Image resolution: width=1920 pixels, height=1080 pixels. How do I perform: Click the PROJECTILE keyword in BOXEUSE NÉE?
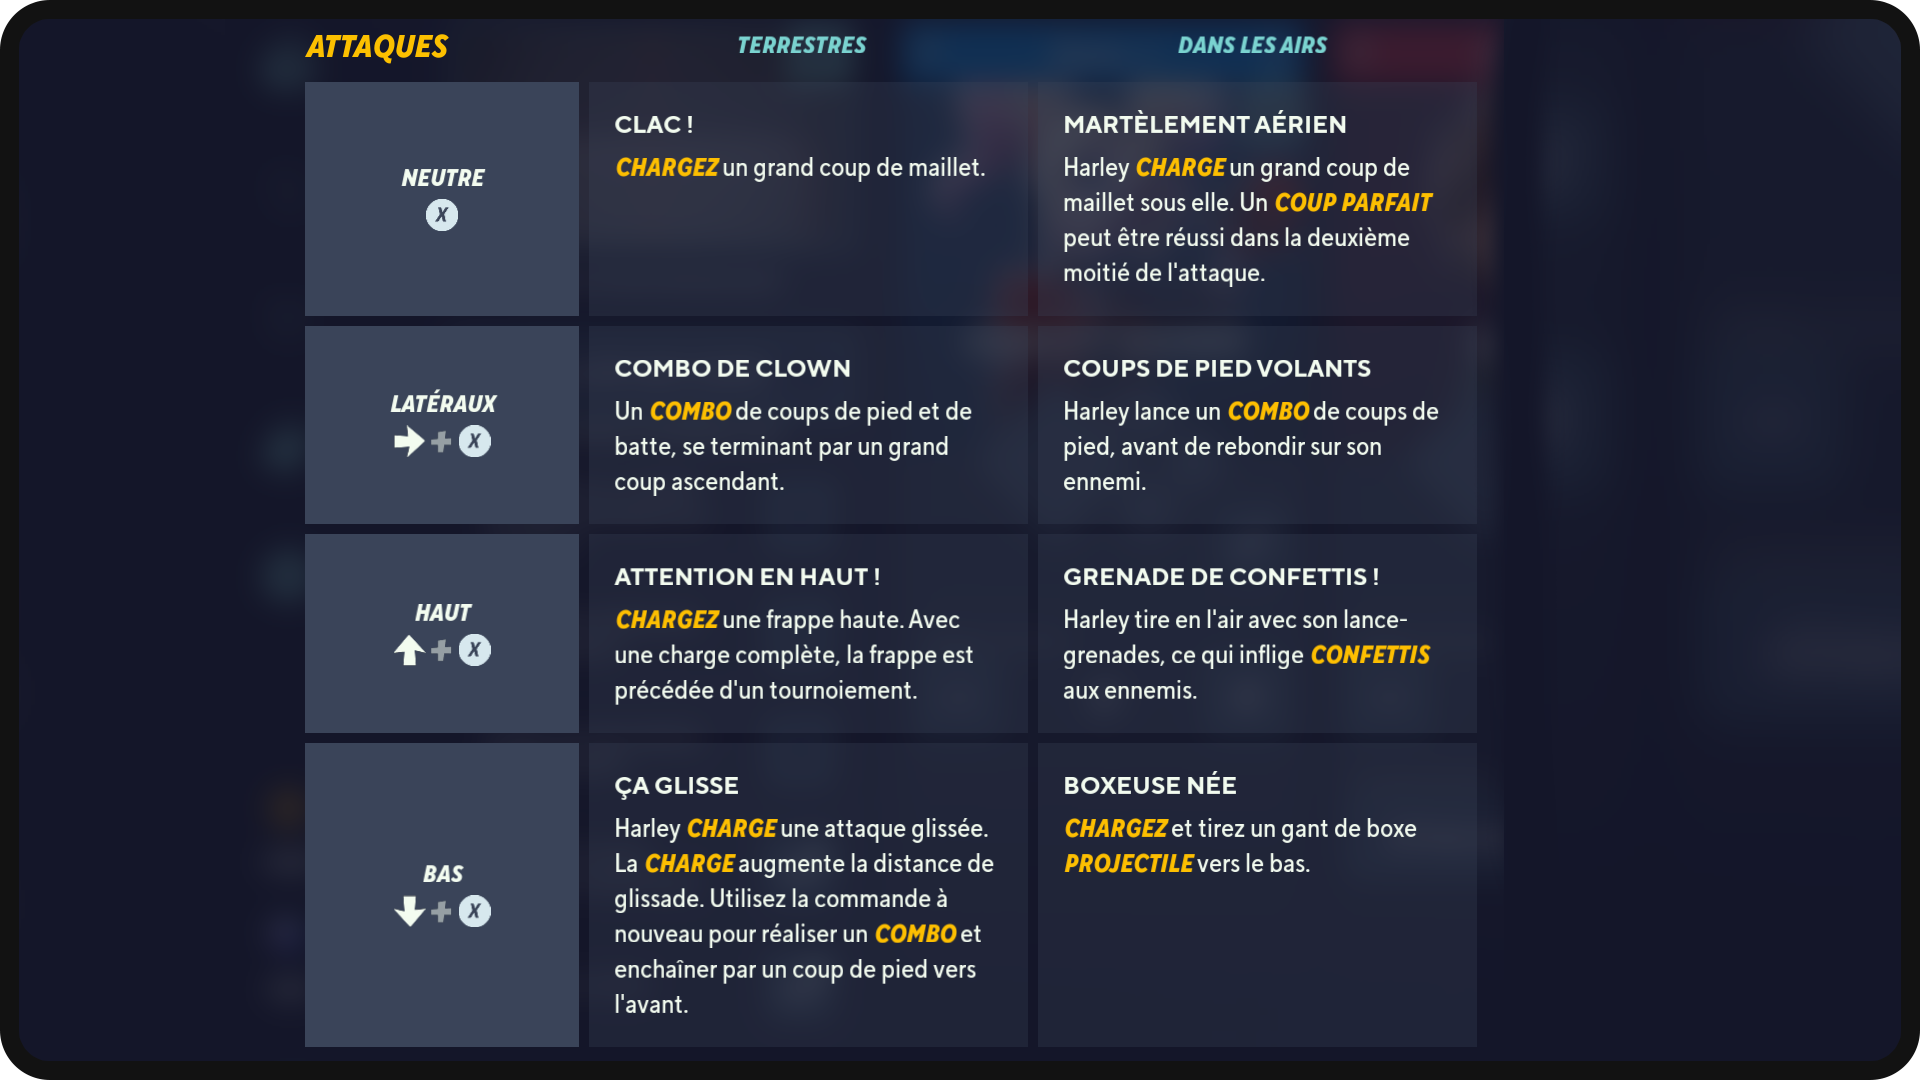click(x=1129, y=864)
